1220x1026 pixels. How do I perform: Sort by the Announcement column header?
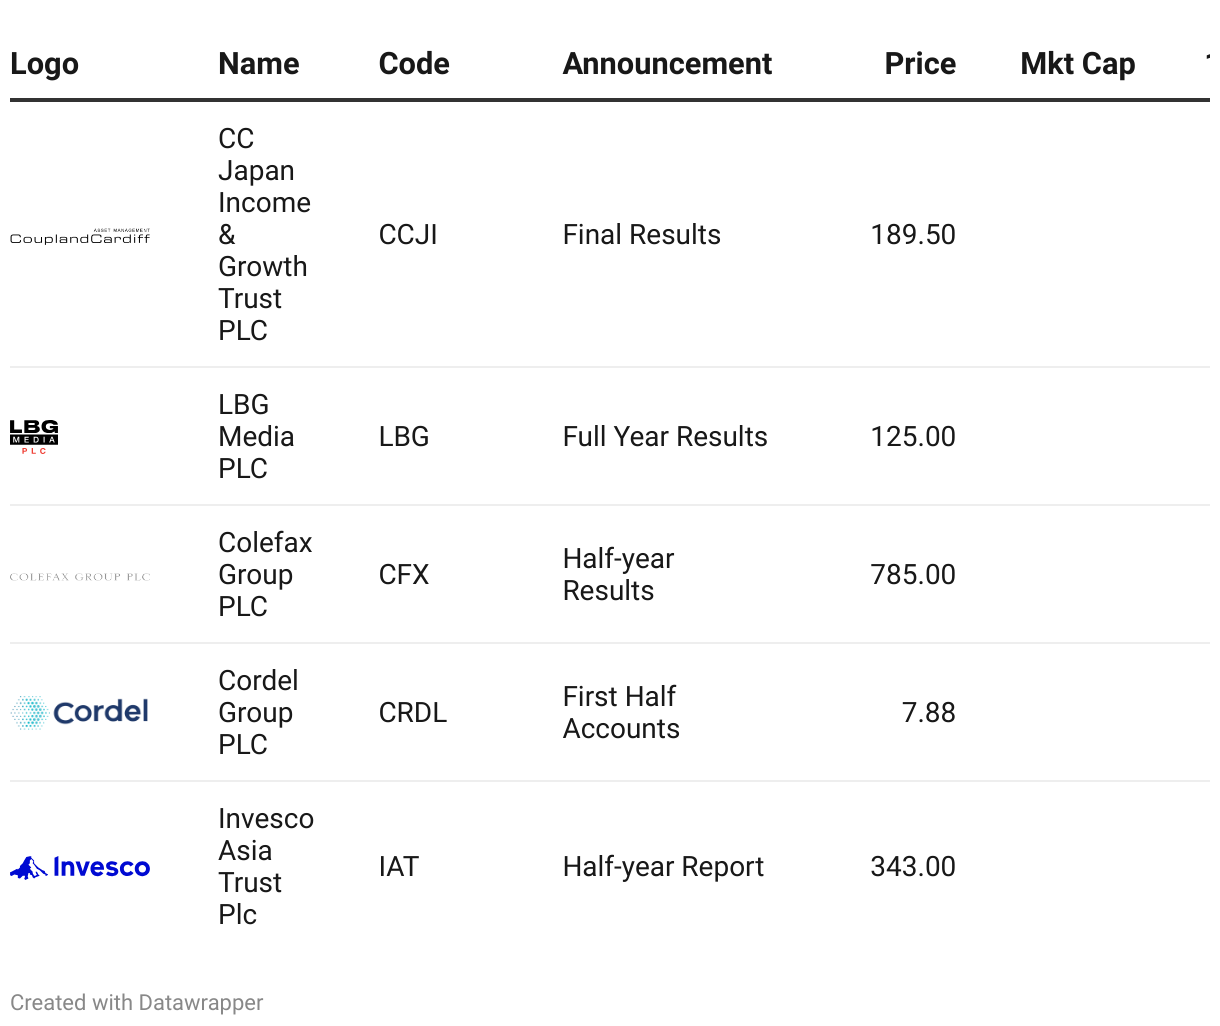[x=667, y=64]
